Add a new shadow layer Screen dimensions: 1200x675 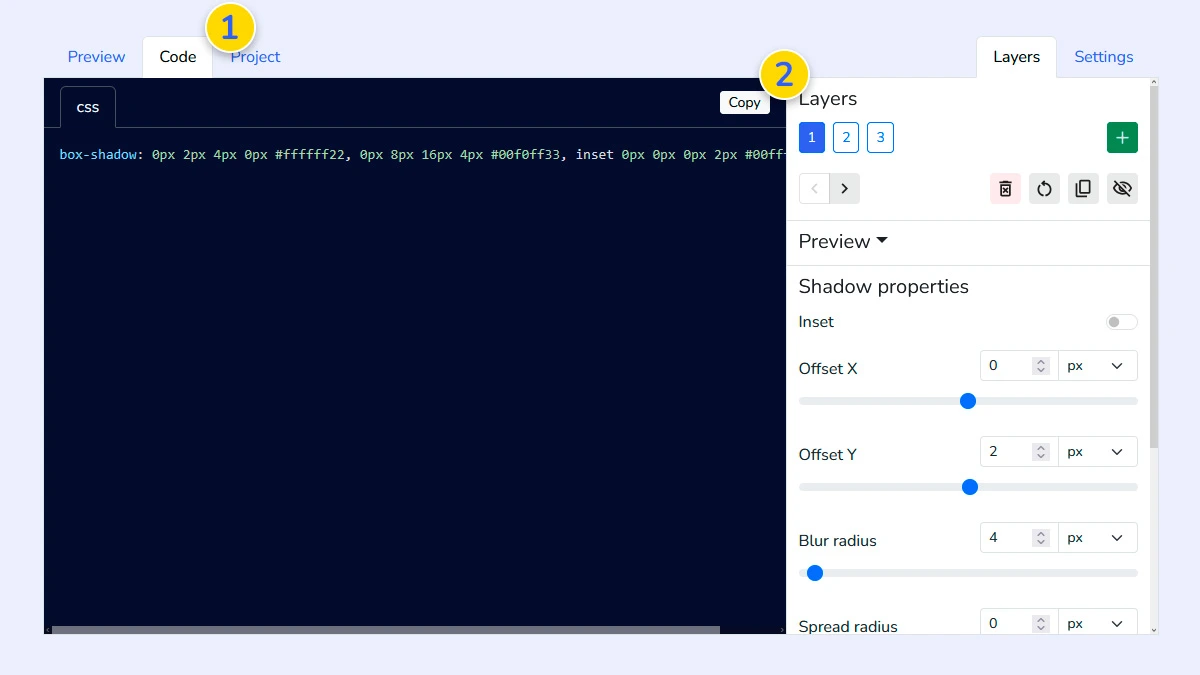click(1122, 137)
